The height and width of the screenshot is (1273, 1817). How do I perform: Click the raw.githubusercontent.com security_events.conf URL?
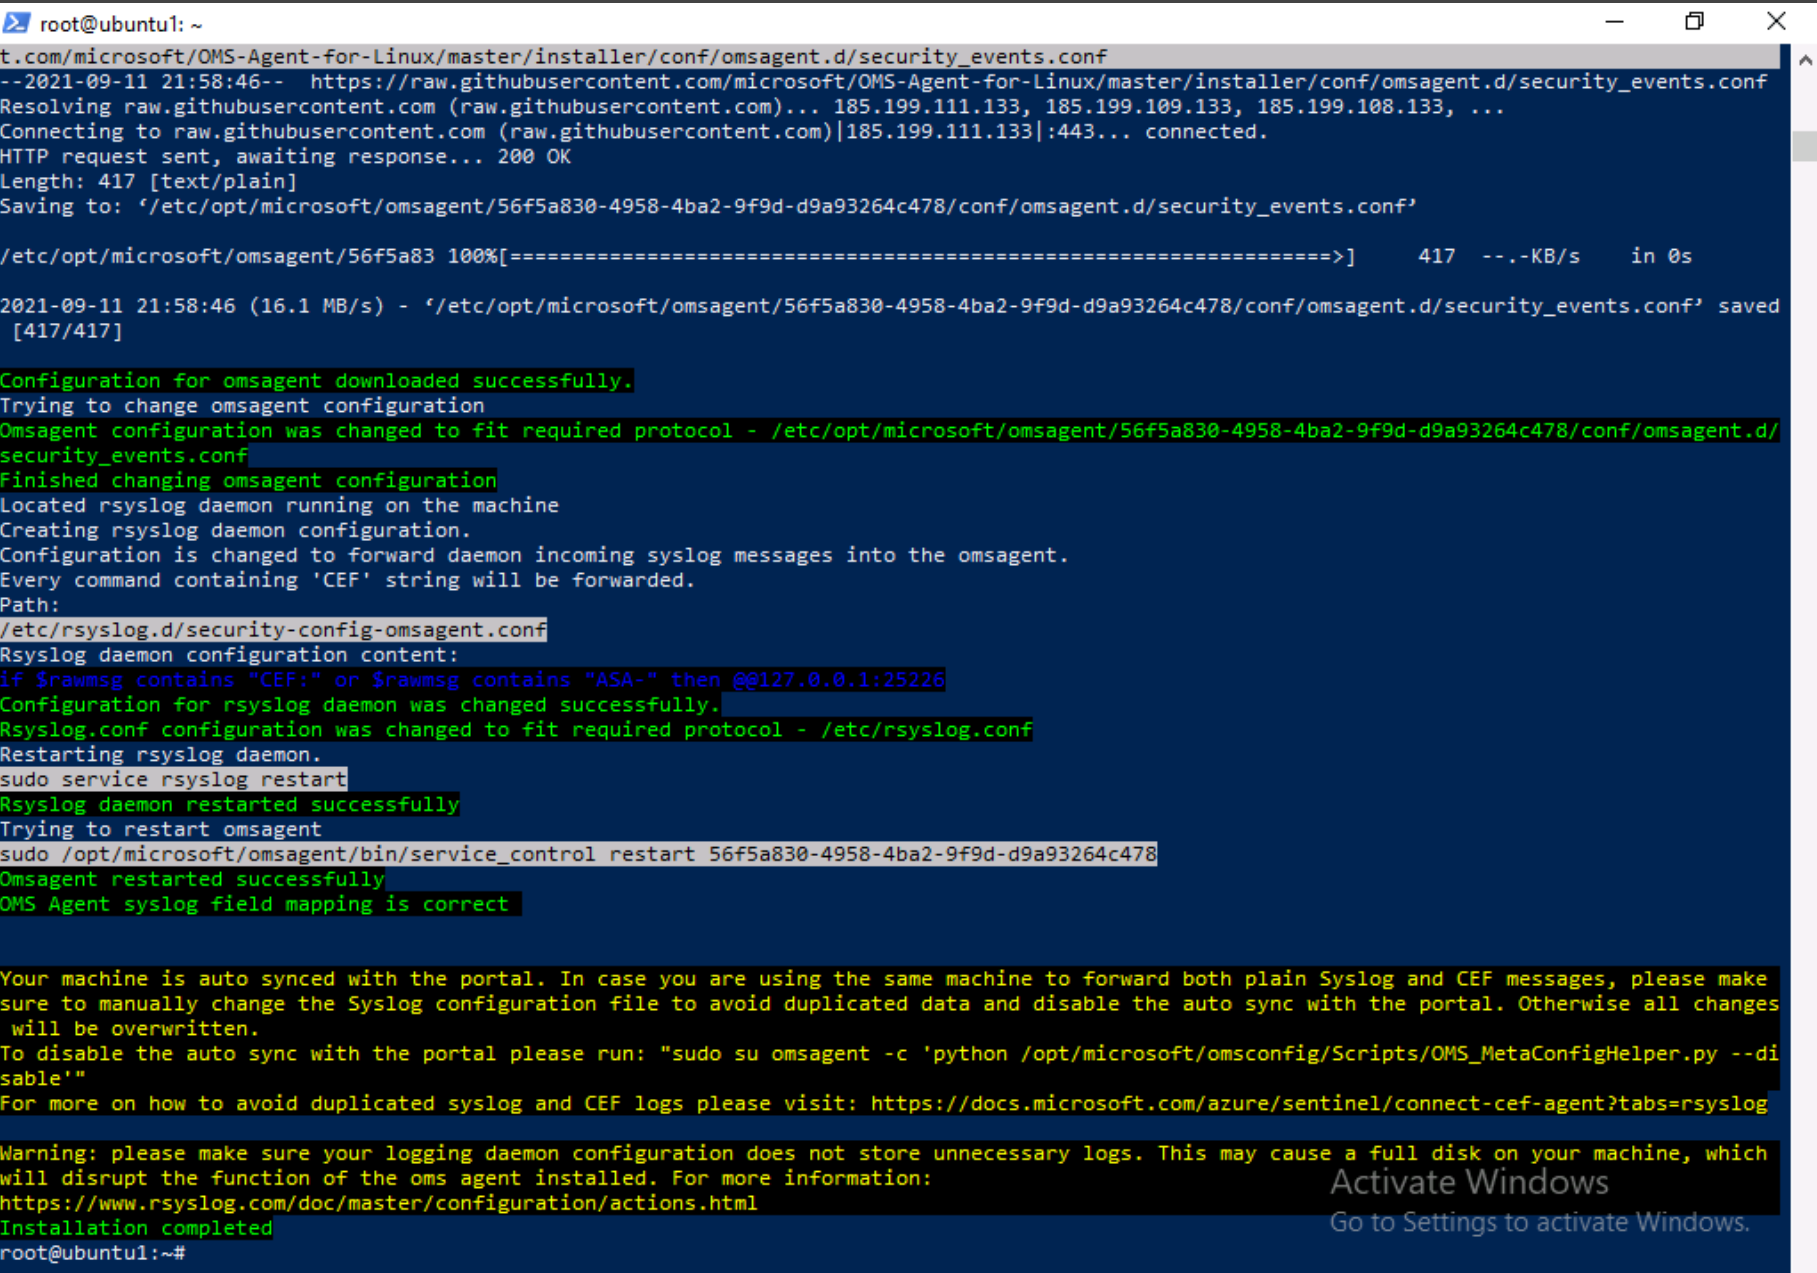tap(1038, 81)
